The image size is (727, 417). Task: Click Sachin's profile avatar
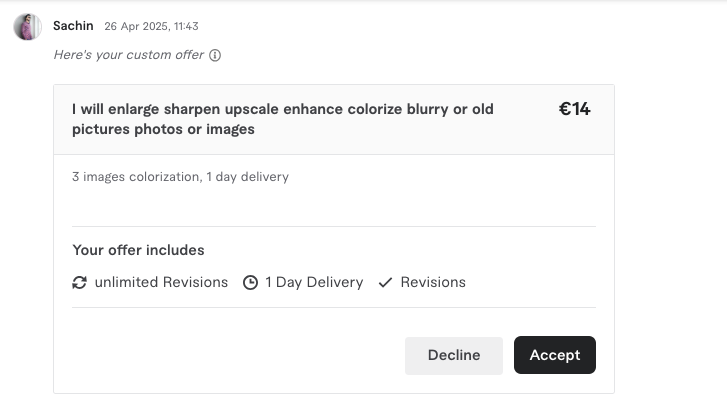(x=27, y=27)
